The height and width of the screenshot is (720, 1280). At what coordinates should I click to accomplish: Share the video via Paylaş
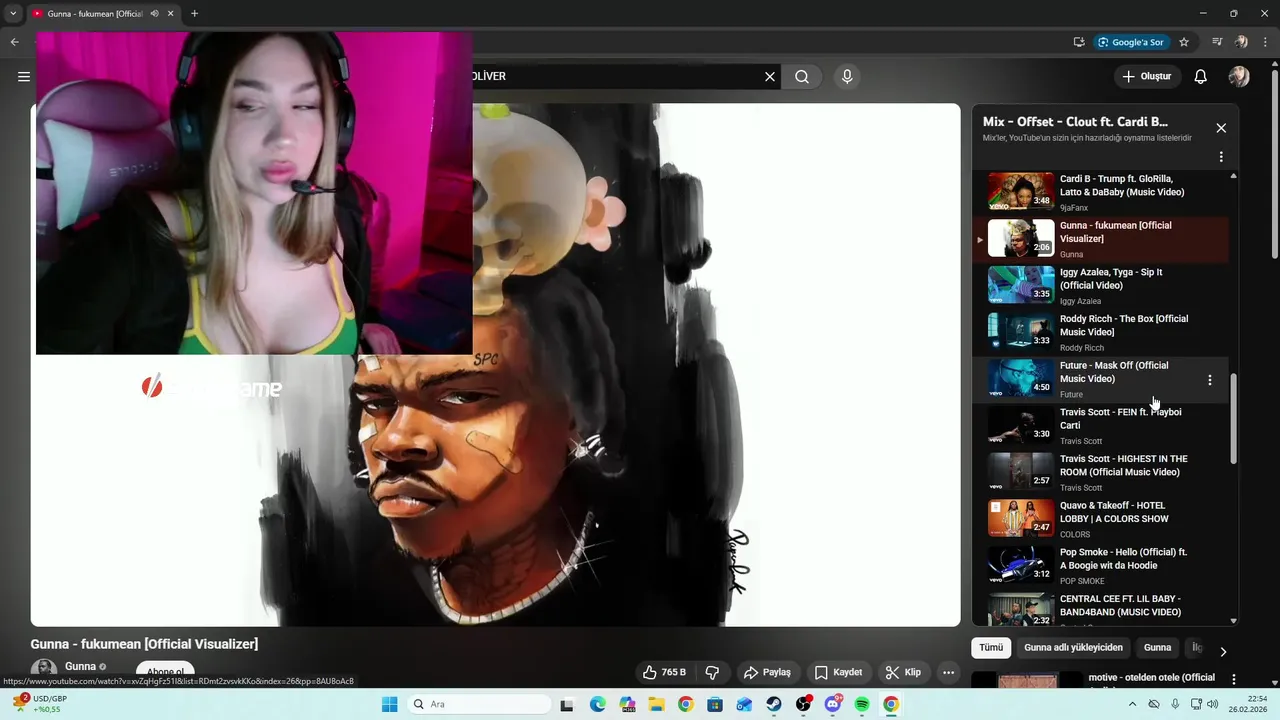pos(767,672)
